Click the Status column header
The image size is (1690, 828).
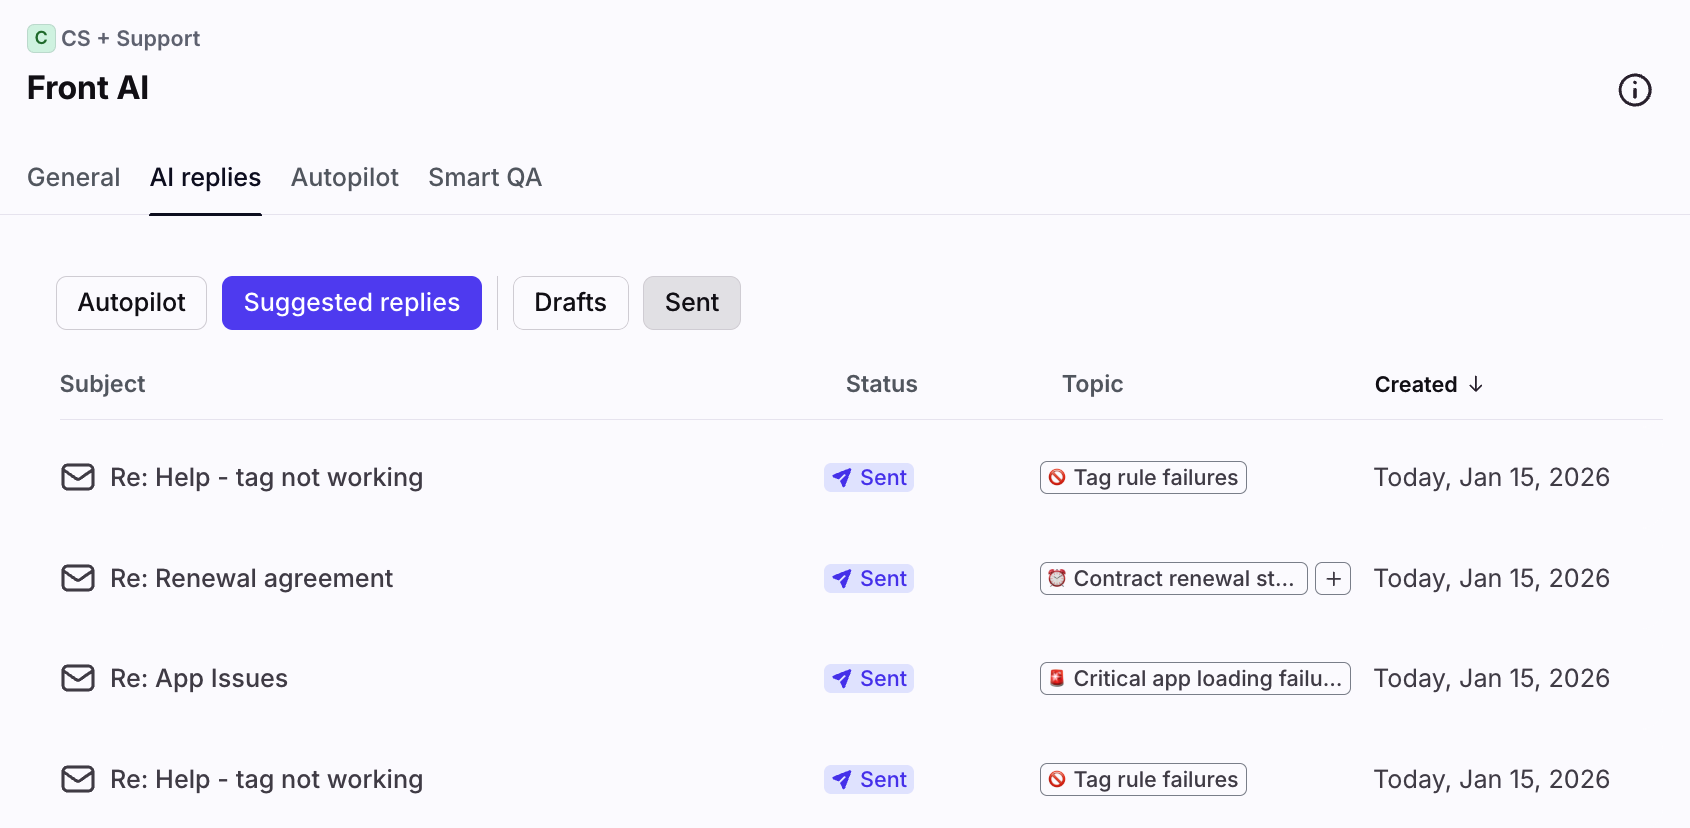tap(881, 384)
